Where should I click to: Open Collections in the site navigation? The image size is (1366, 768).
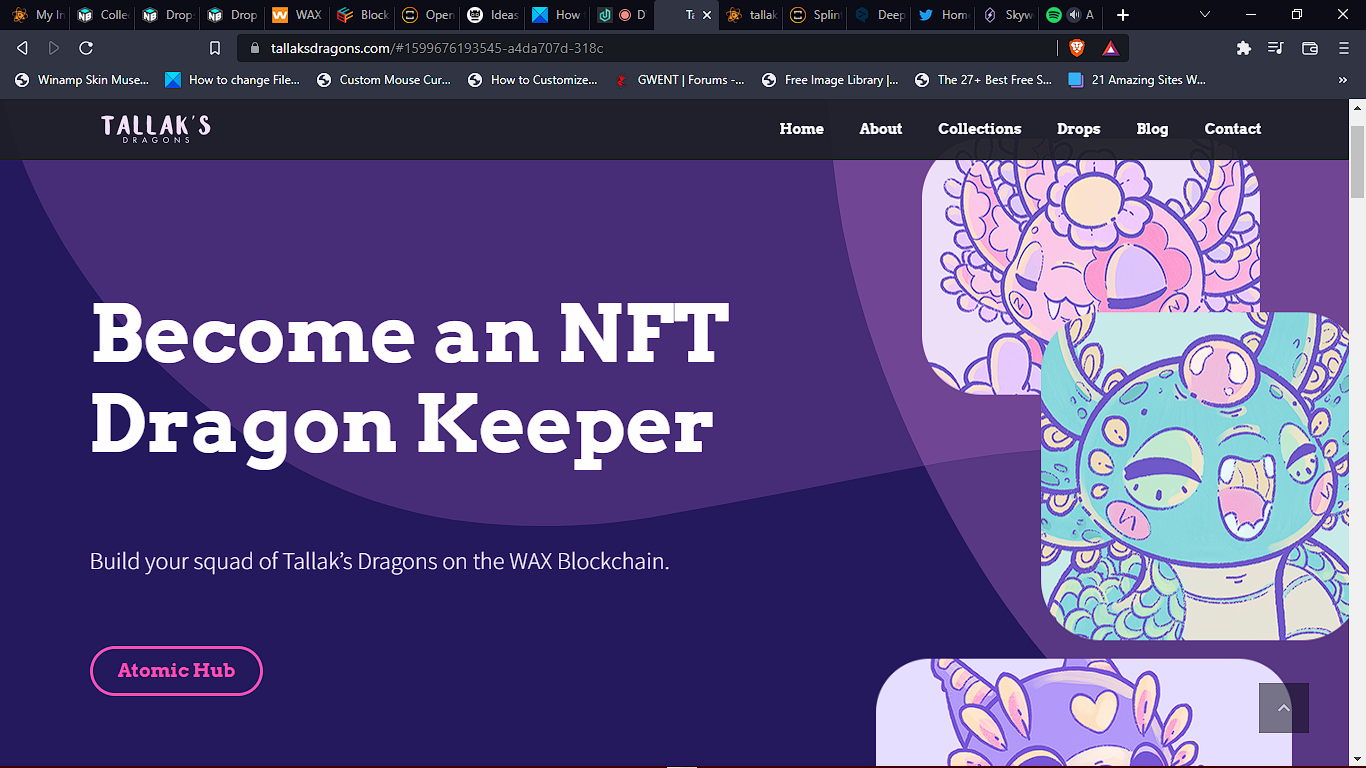pyautogui.click(x=980, y=129)
